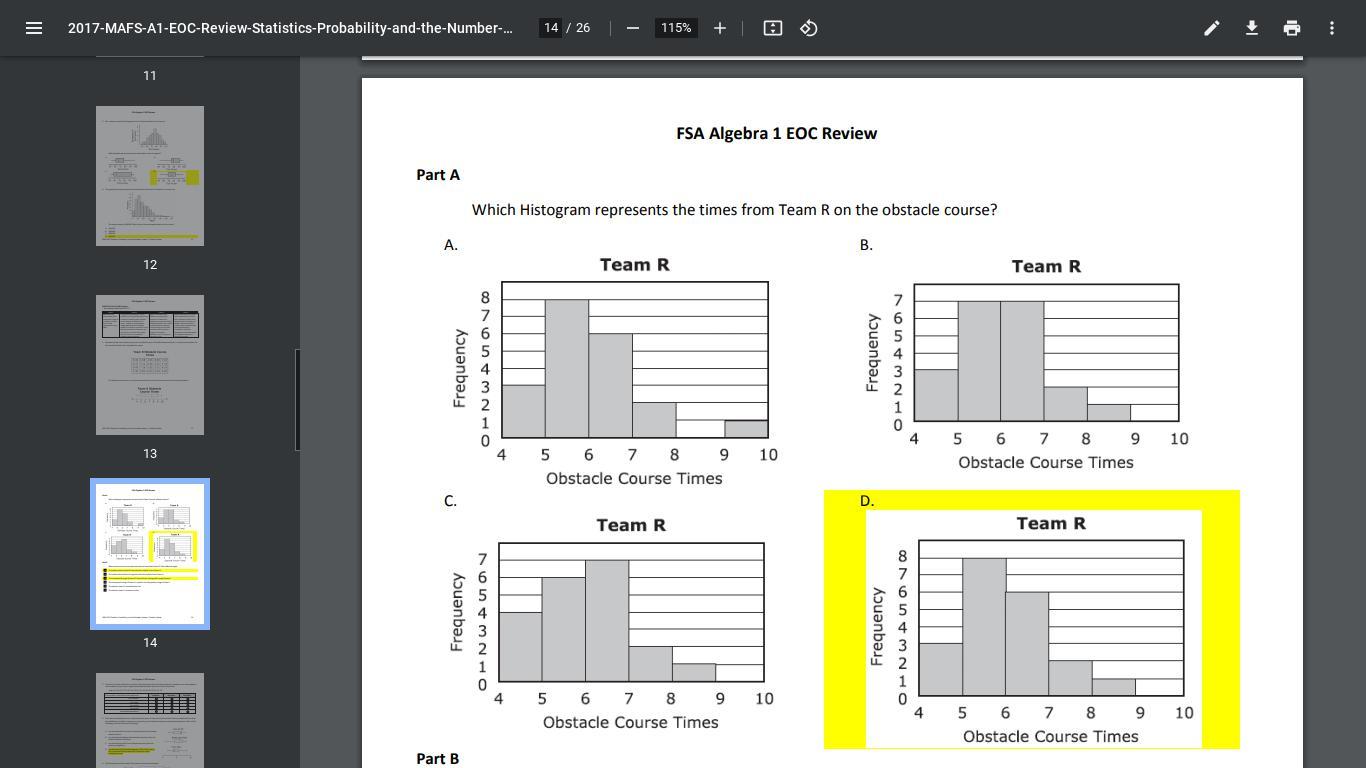This screenshot has height=768, width=1366.
Task: Click the 115% zoom level field
Action: tap(675, 28)
